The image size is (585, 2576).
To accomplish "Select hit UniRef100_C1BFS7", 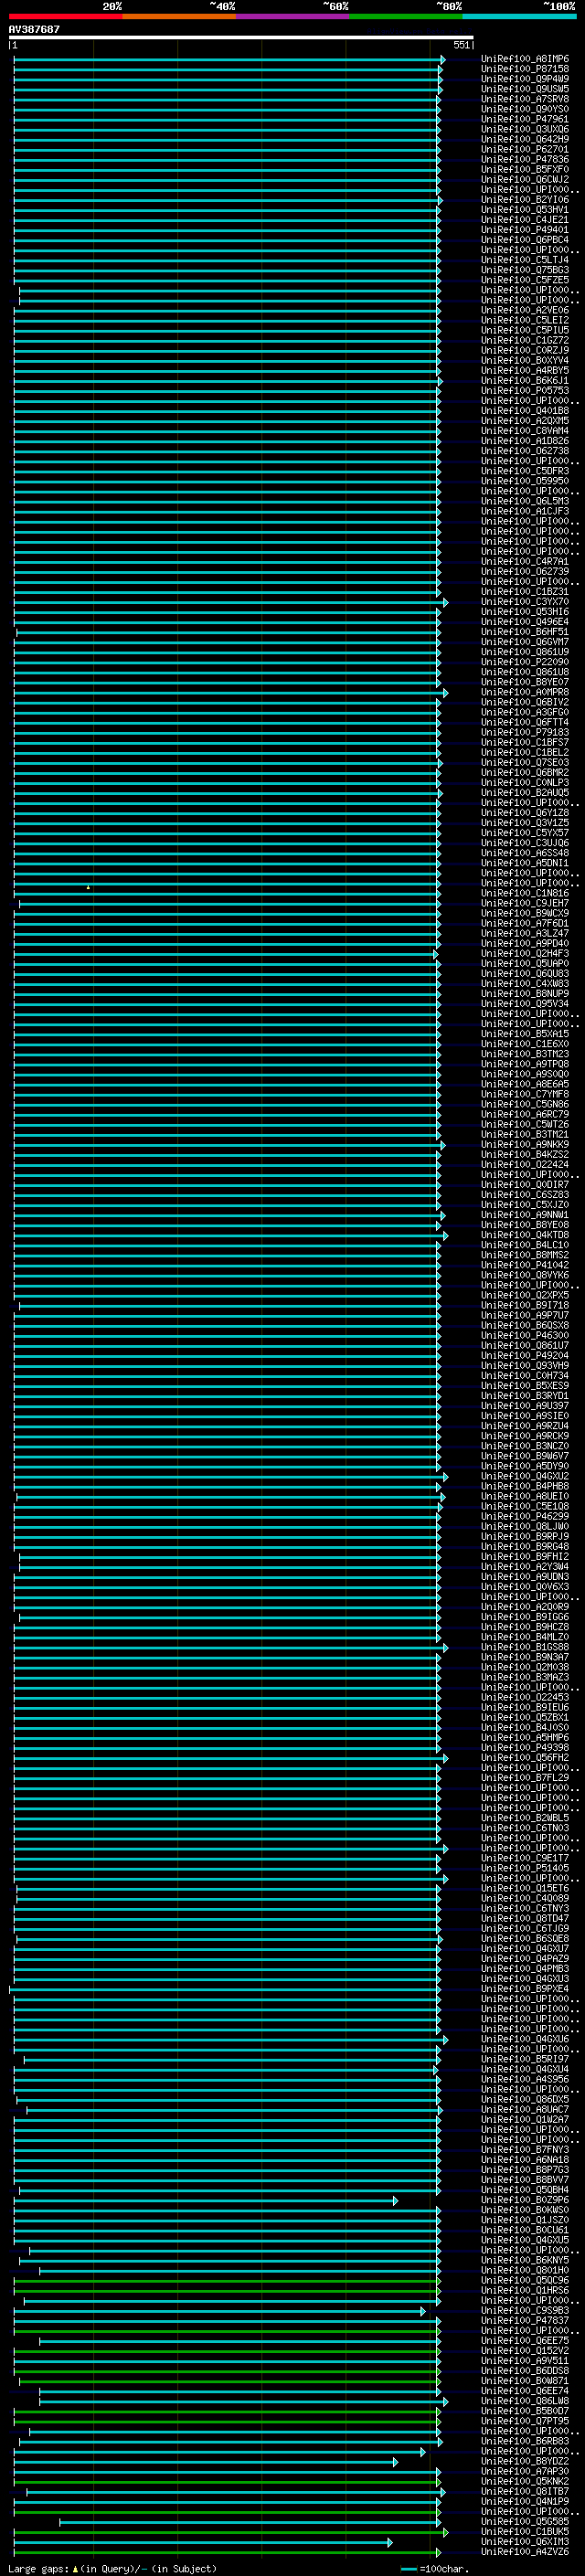I will click(524, 742).
